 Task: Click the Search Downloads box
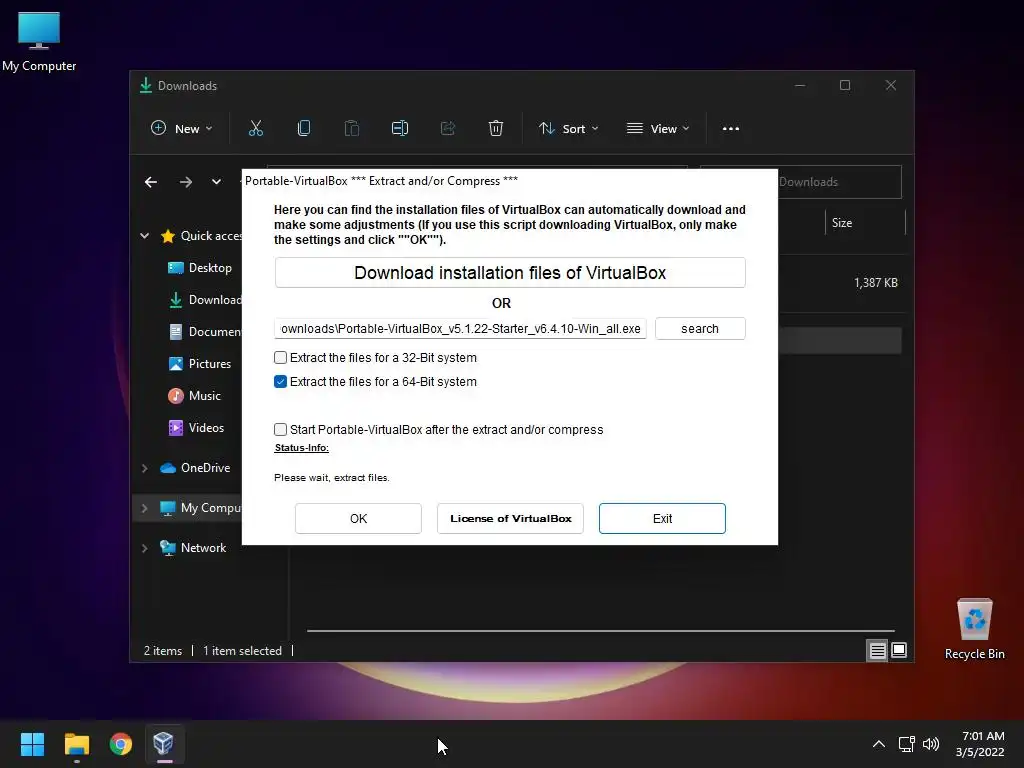coord(839,182)
